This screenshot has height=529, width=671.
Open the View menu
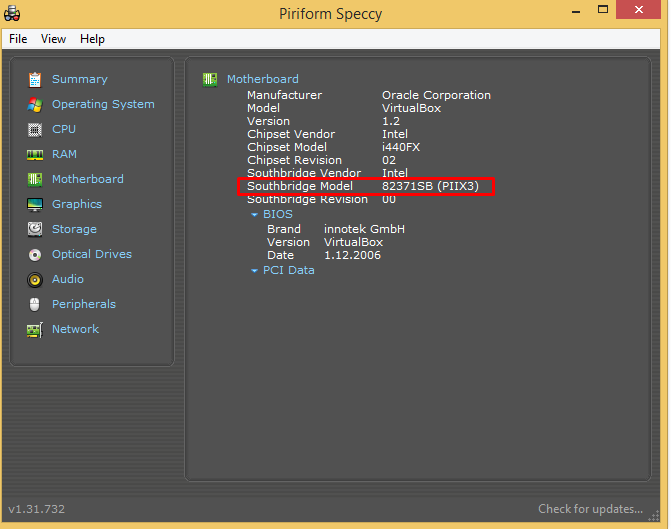53,39
